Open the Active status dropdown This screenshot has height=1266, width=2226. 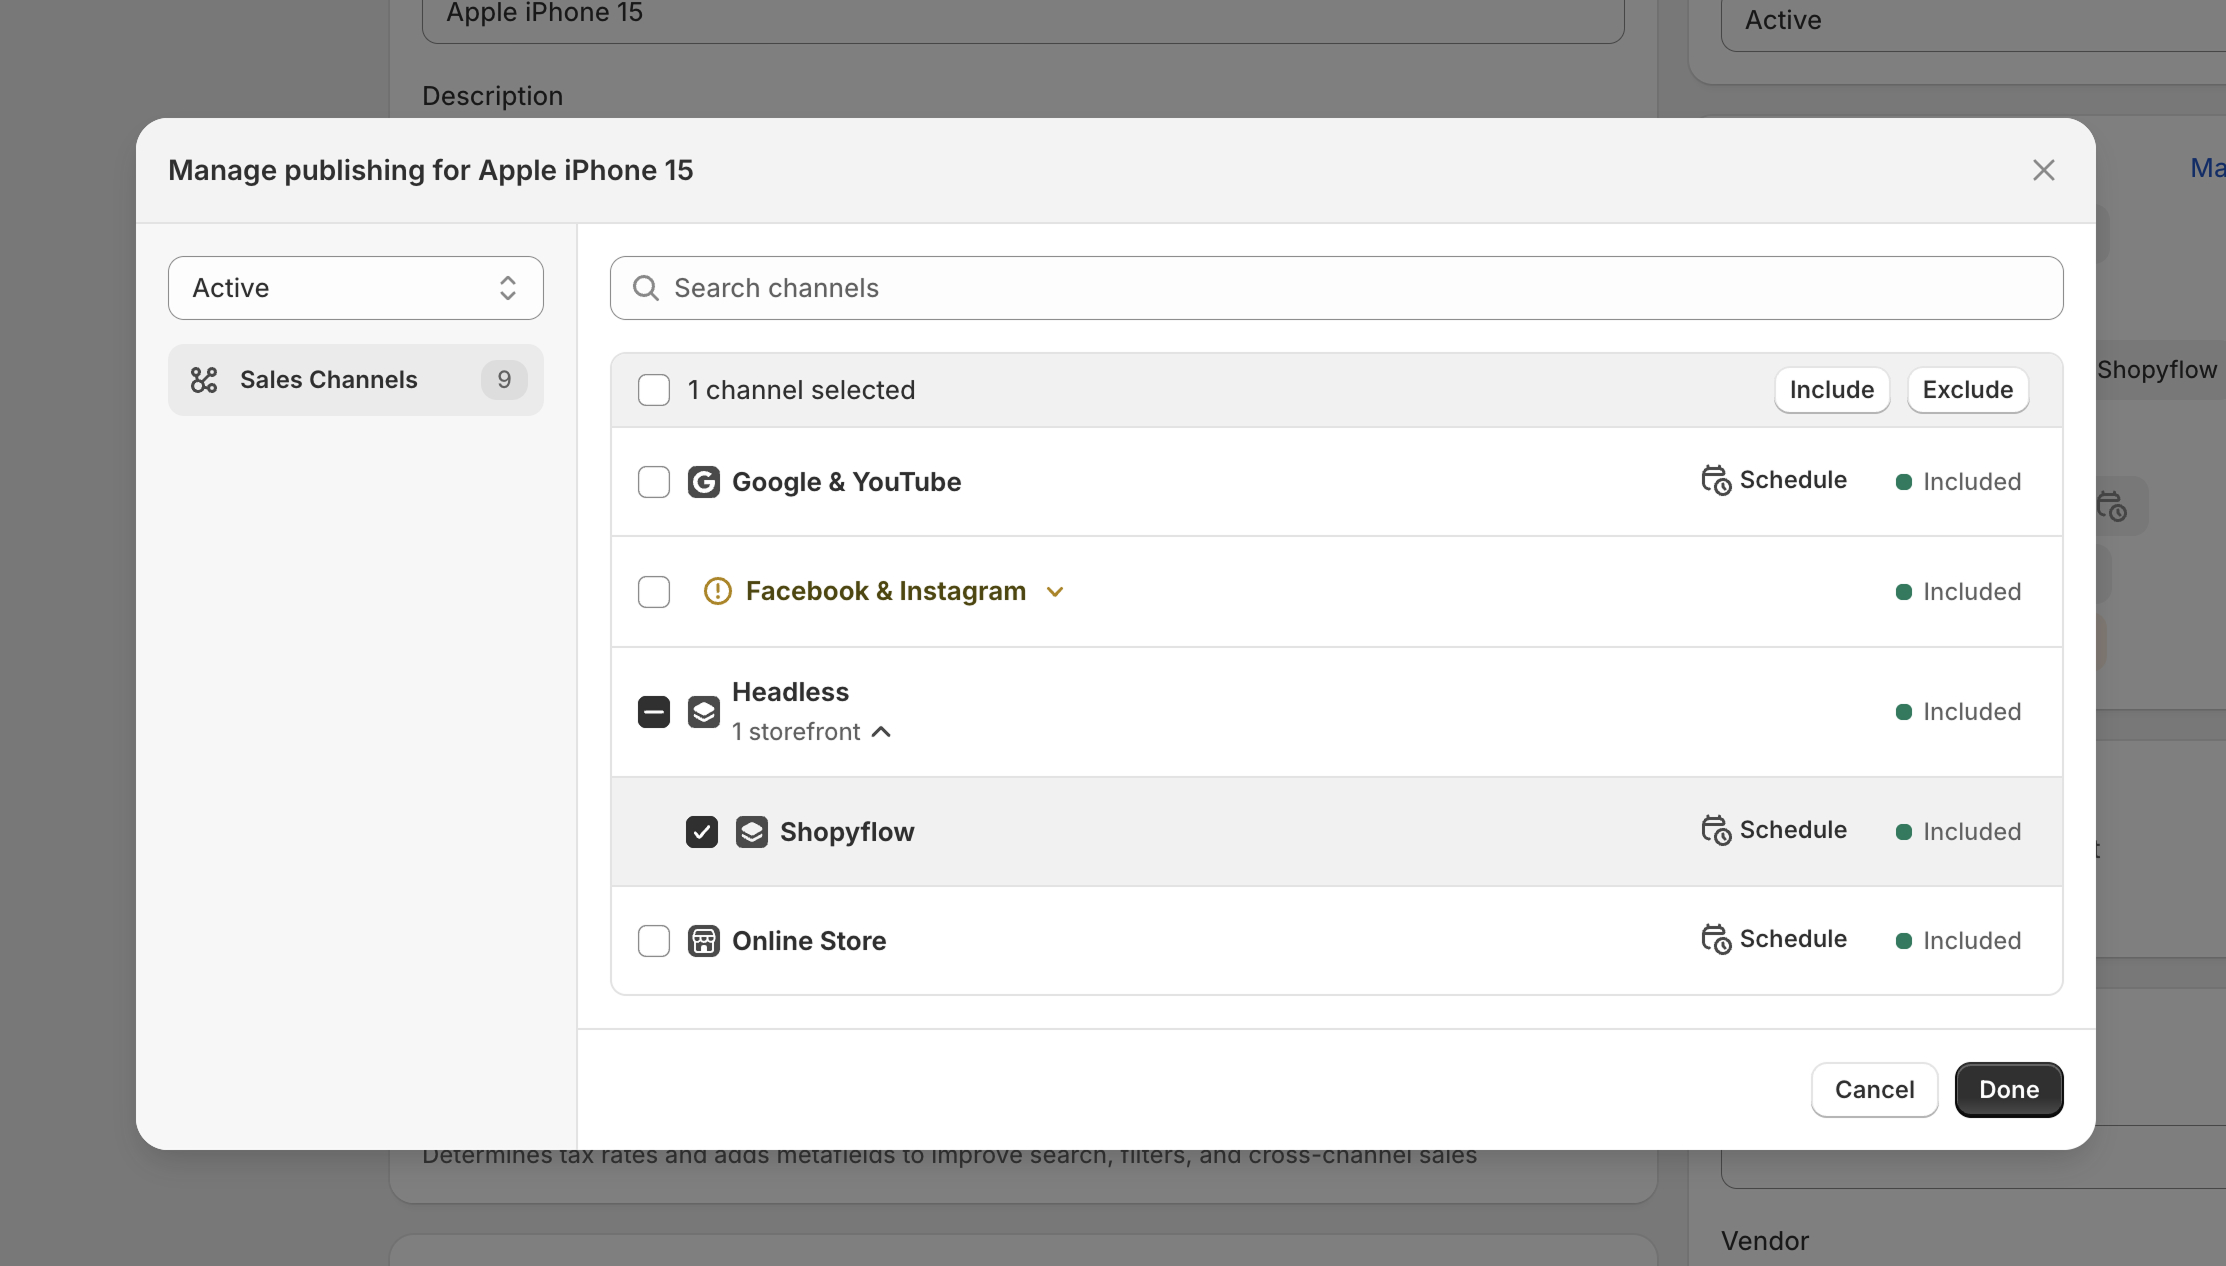click(356, 288)
